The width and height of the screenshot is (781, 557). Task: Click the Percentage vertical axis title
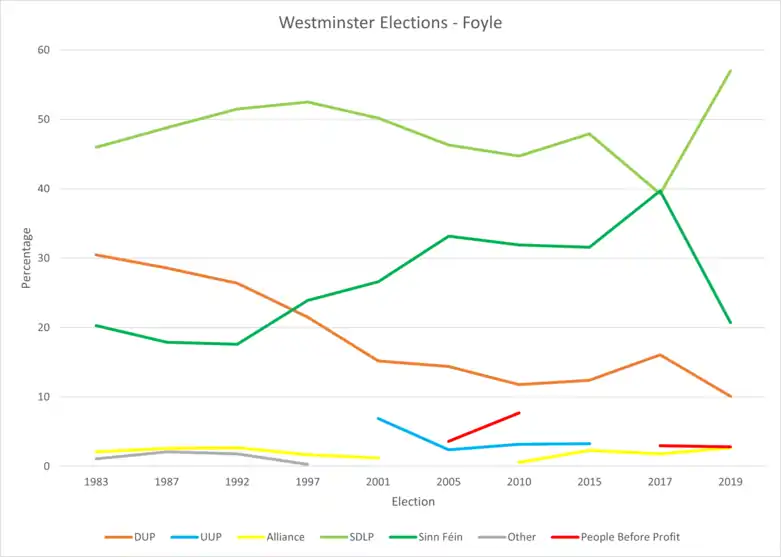click(27, 258)
